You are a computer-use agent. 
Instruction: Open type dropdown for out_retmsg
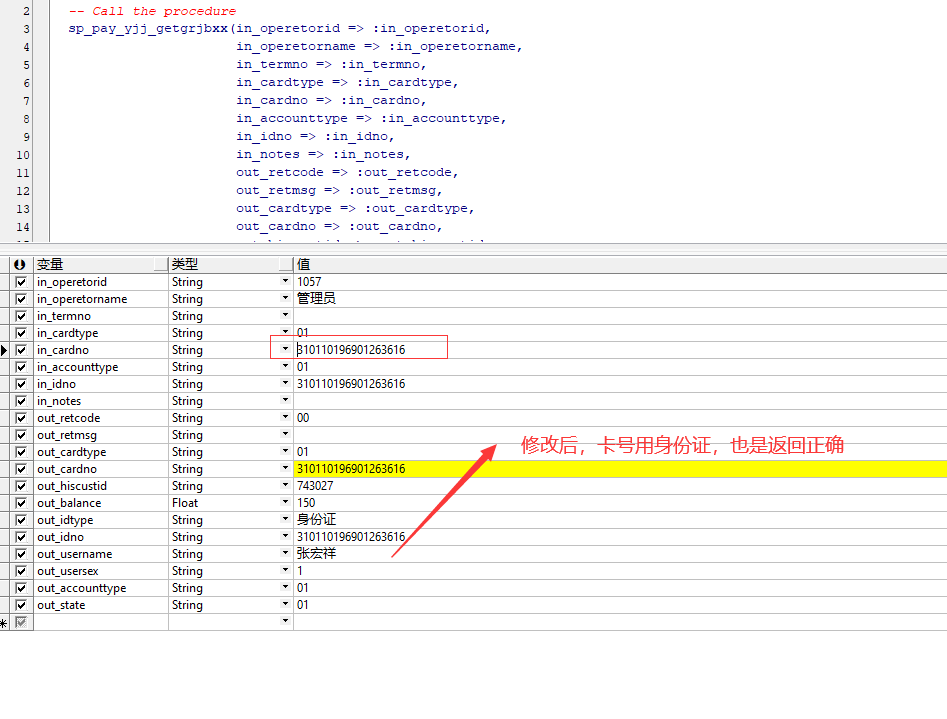point(285,434)
